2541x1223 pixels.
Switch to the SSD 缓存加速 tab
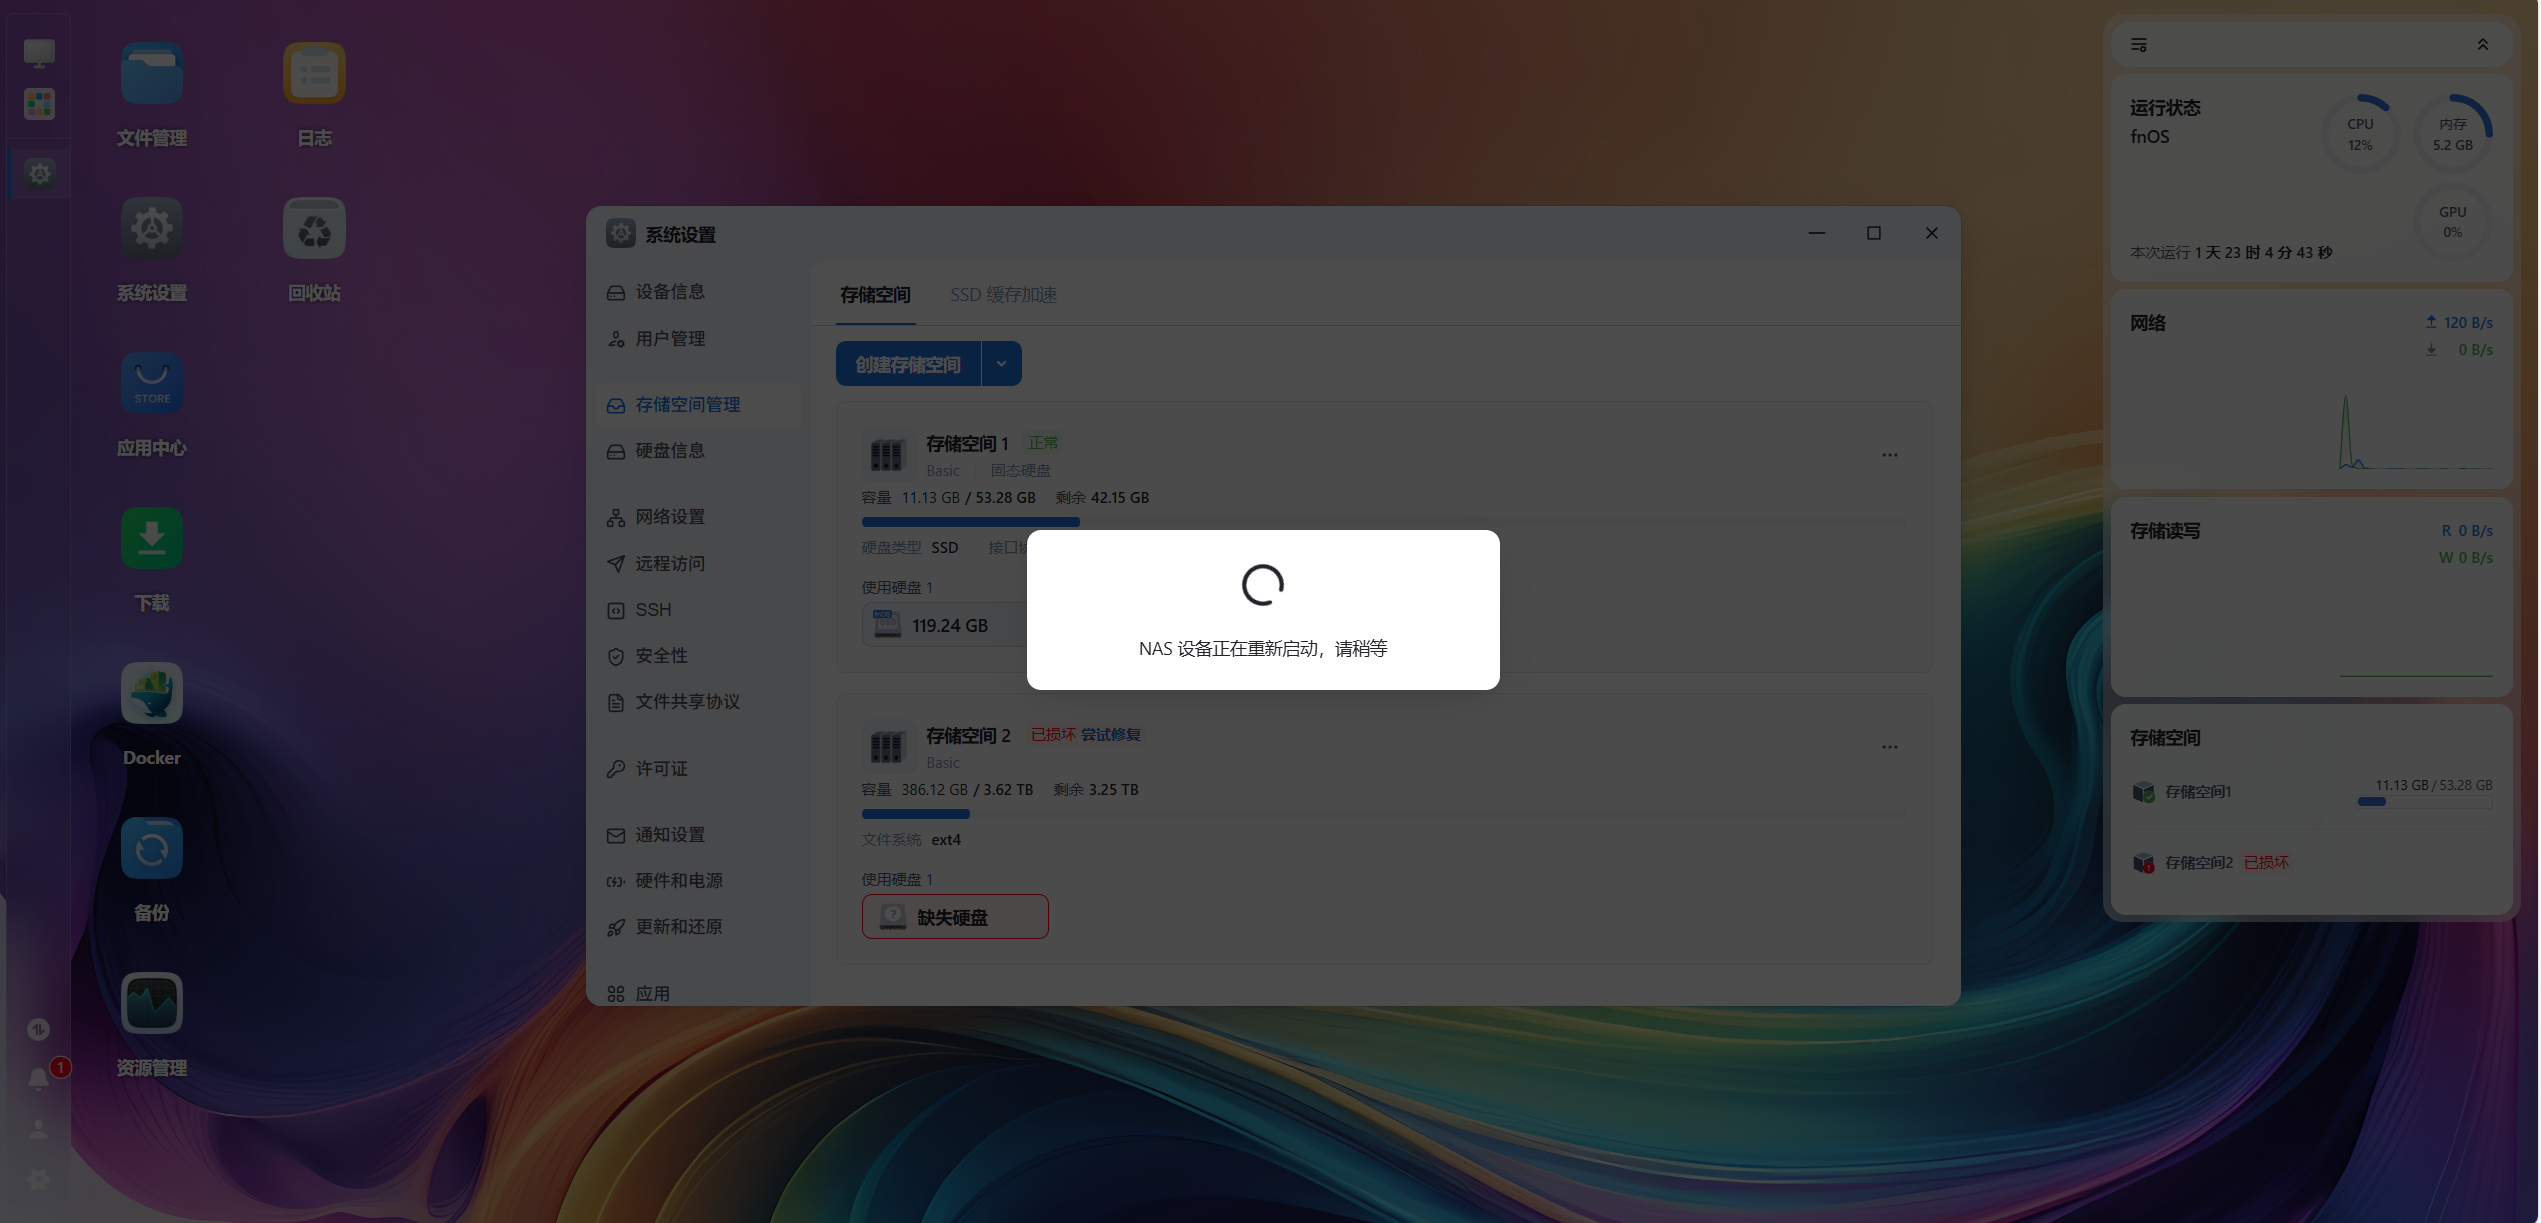[1003, 295]
